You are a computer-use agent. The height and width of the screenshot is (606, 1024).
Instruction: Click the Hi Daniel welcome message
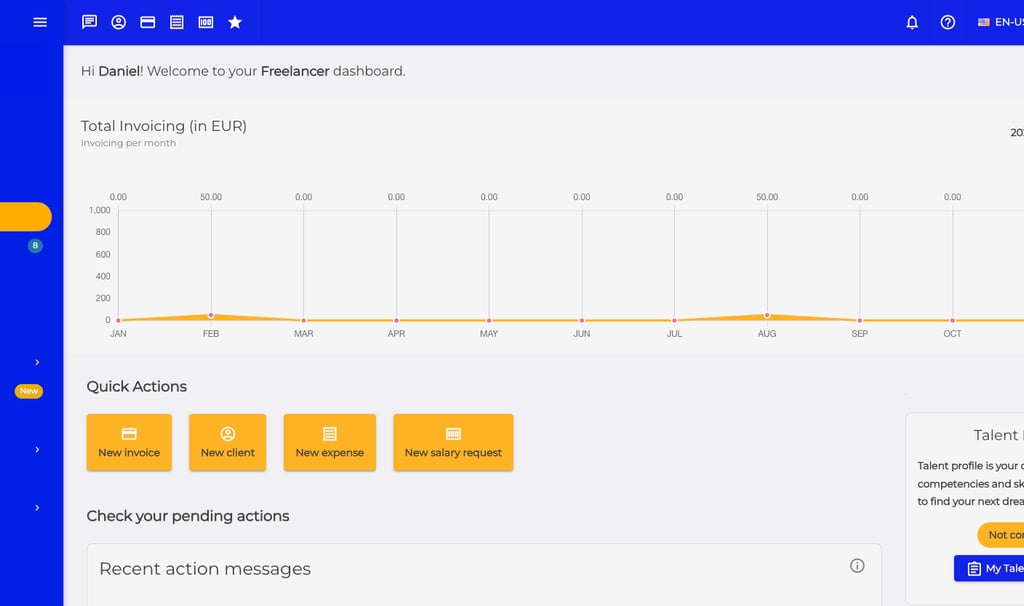pyautogui.click(x=243, y=71)
